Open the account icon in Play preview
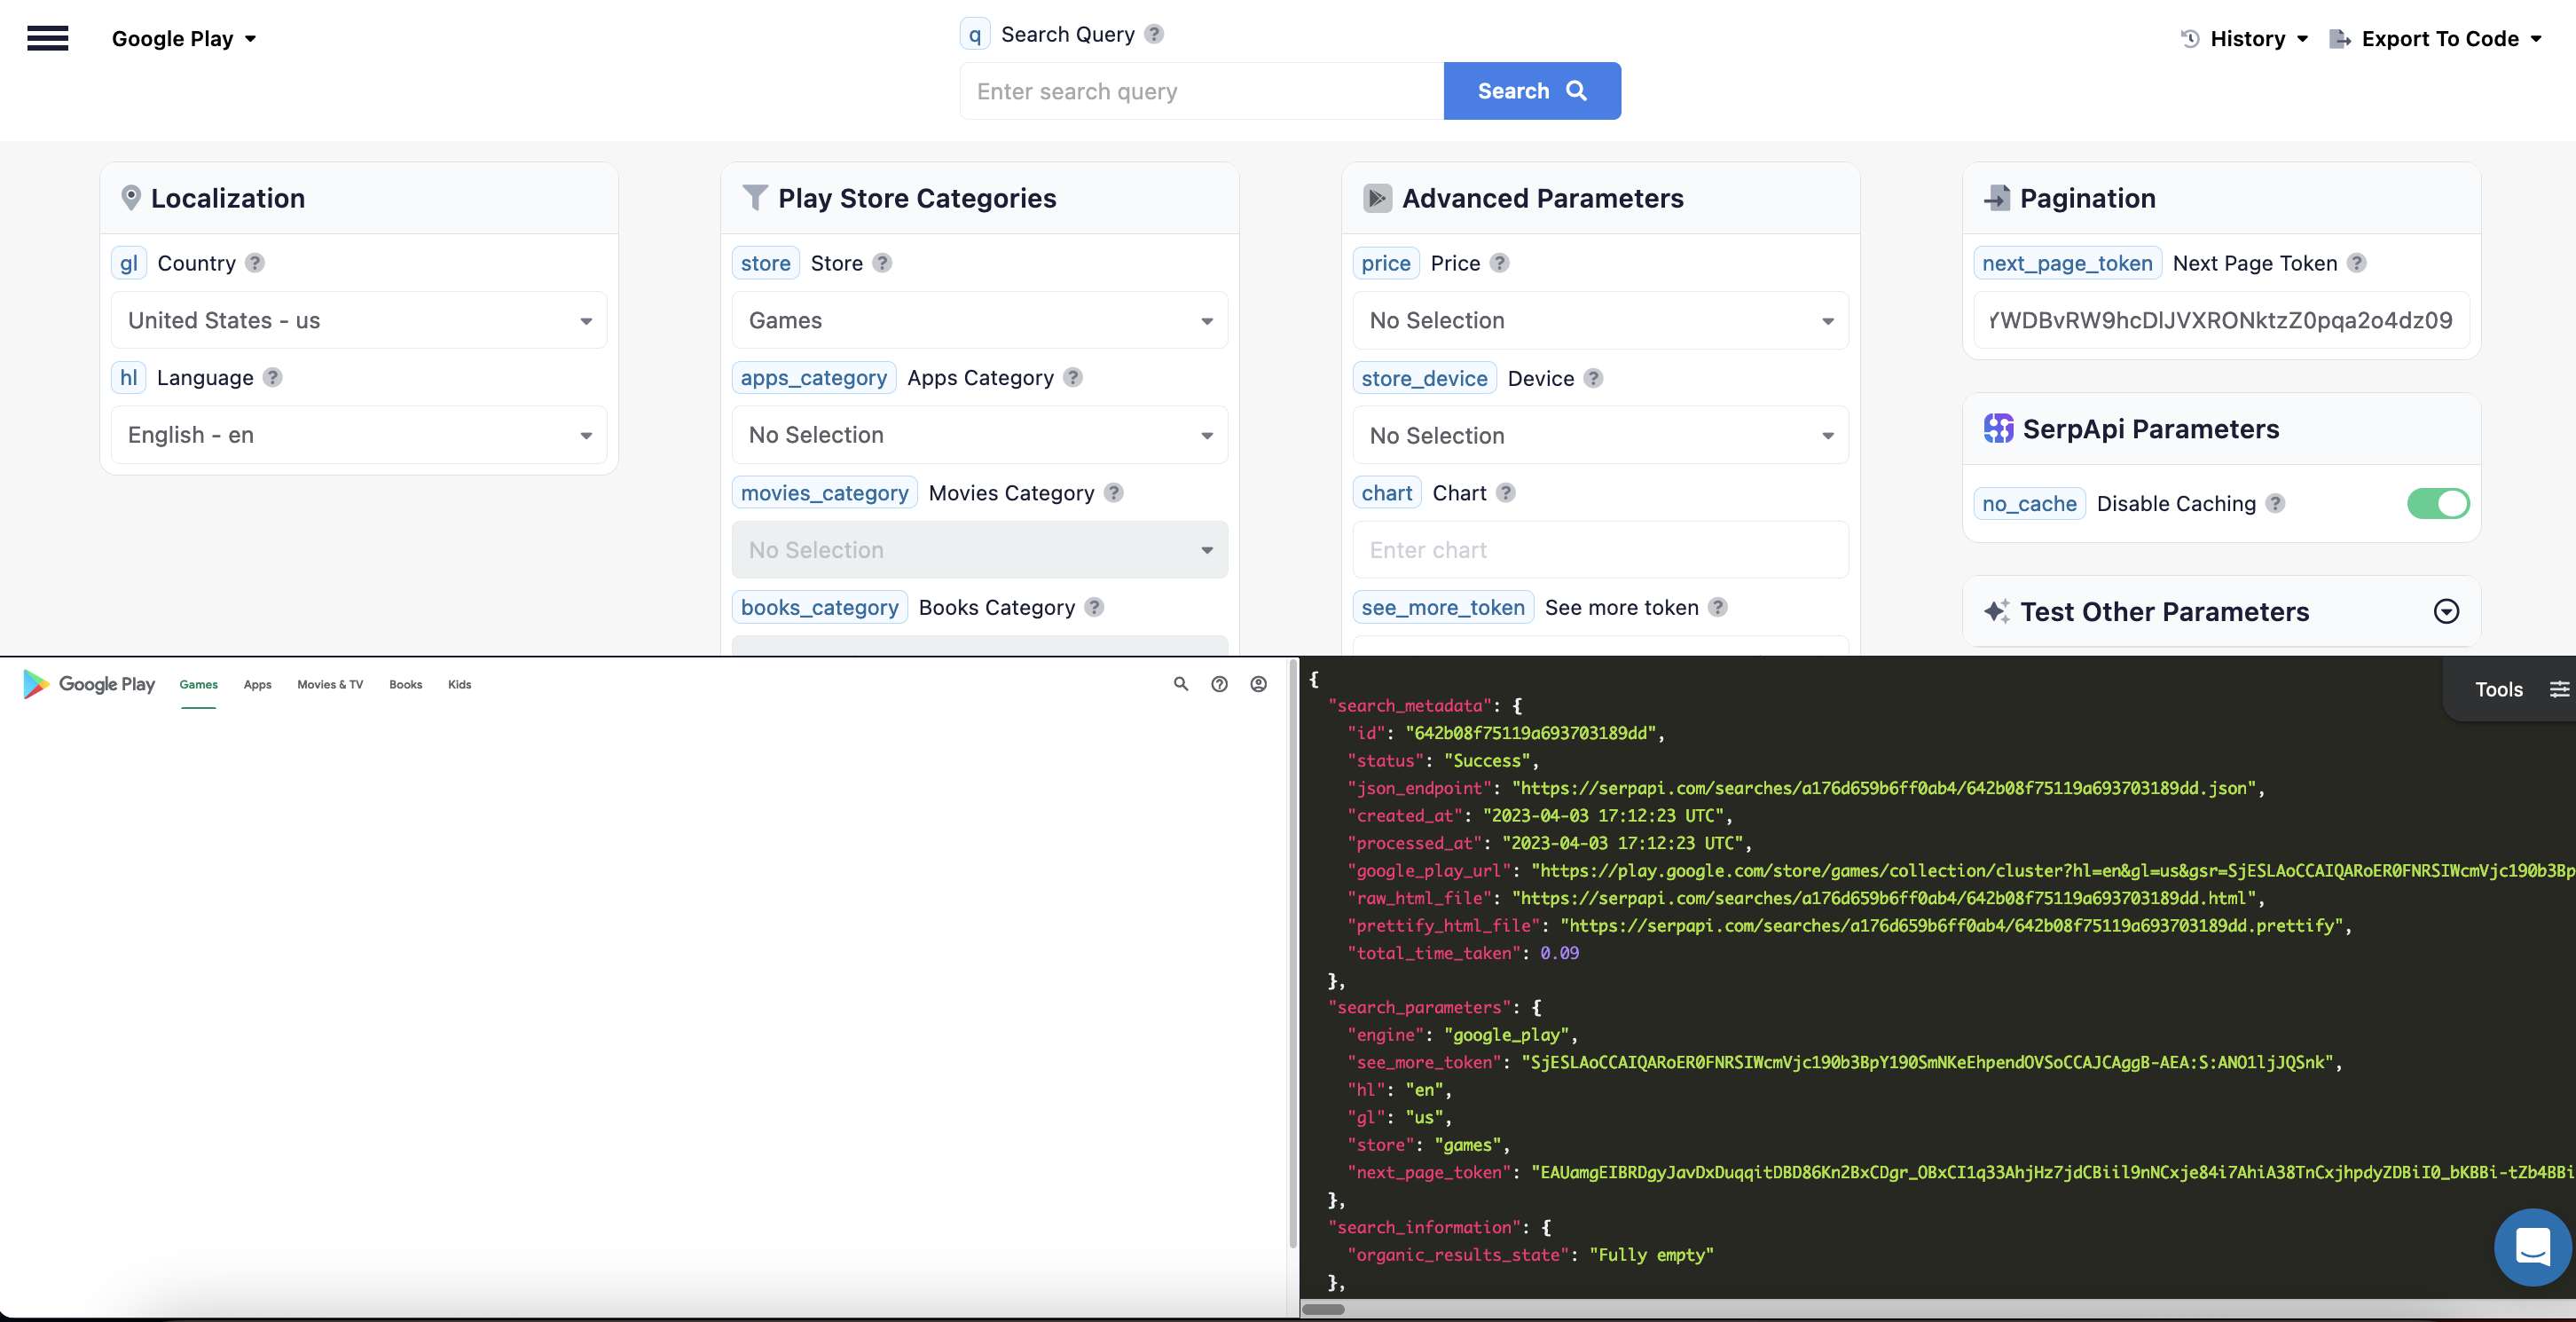The image size is (2576, 1322). pos(1257,684)
